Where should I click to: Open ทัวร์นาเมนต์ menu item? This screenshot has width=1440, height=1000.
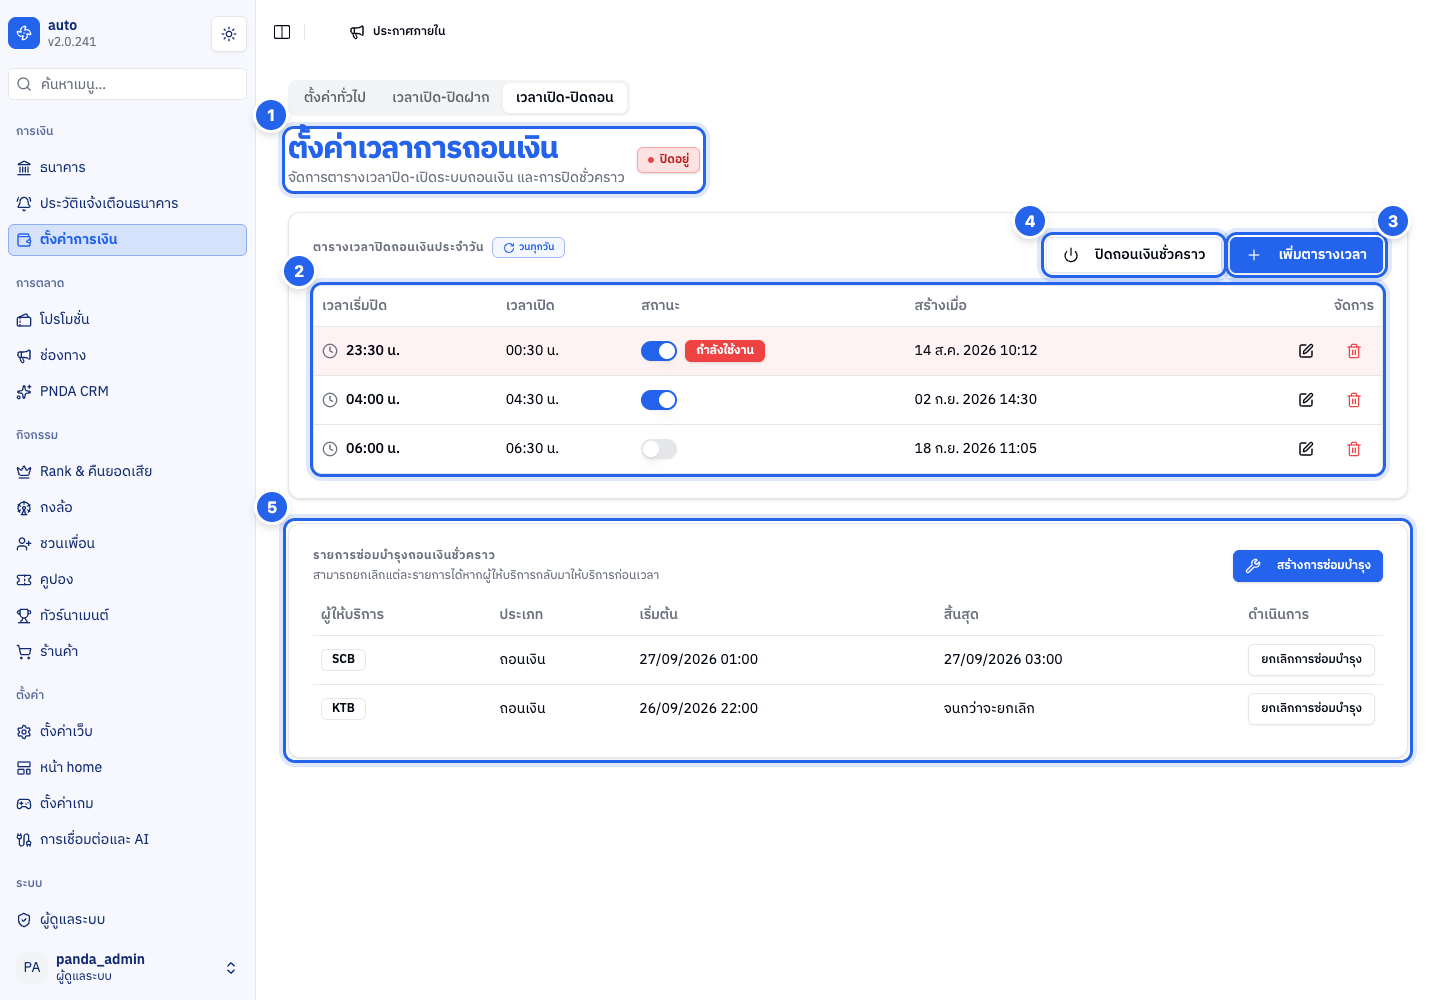pyautogui.click(x=127, y=616)
